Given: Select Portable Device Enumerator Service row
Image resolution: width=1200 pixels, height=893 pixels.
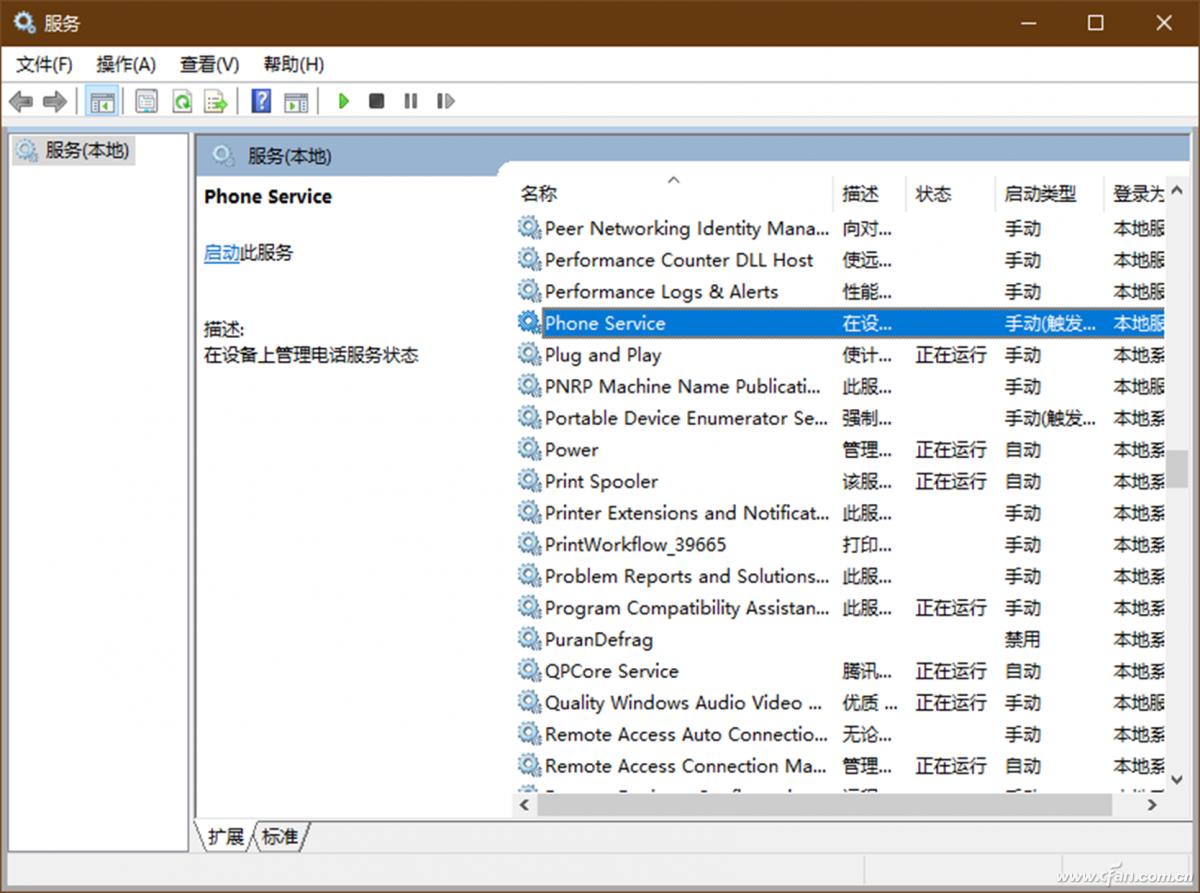Looking at the screenshot, I should 840,418.
